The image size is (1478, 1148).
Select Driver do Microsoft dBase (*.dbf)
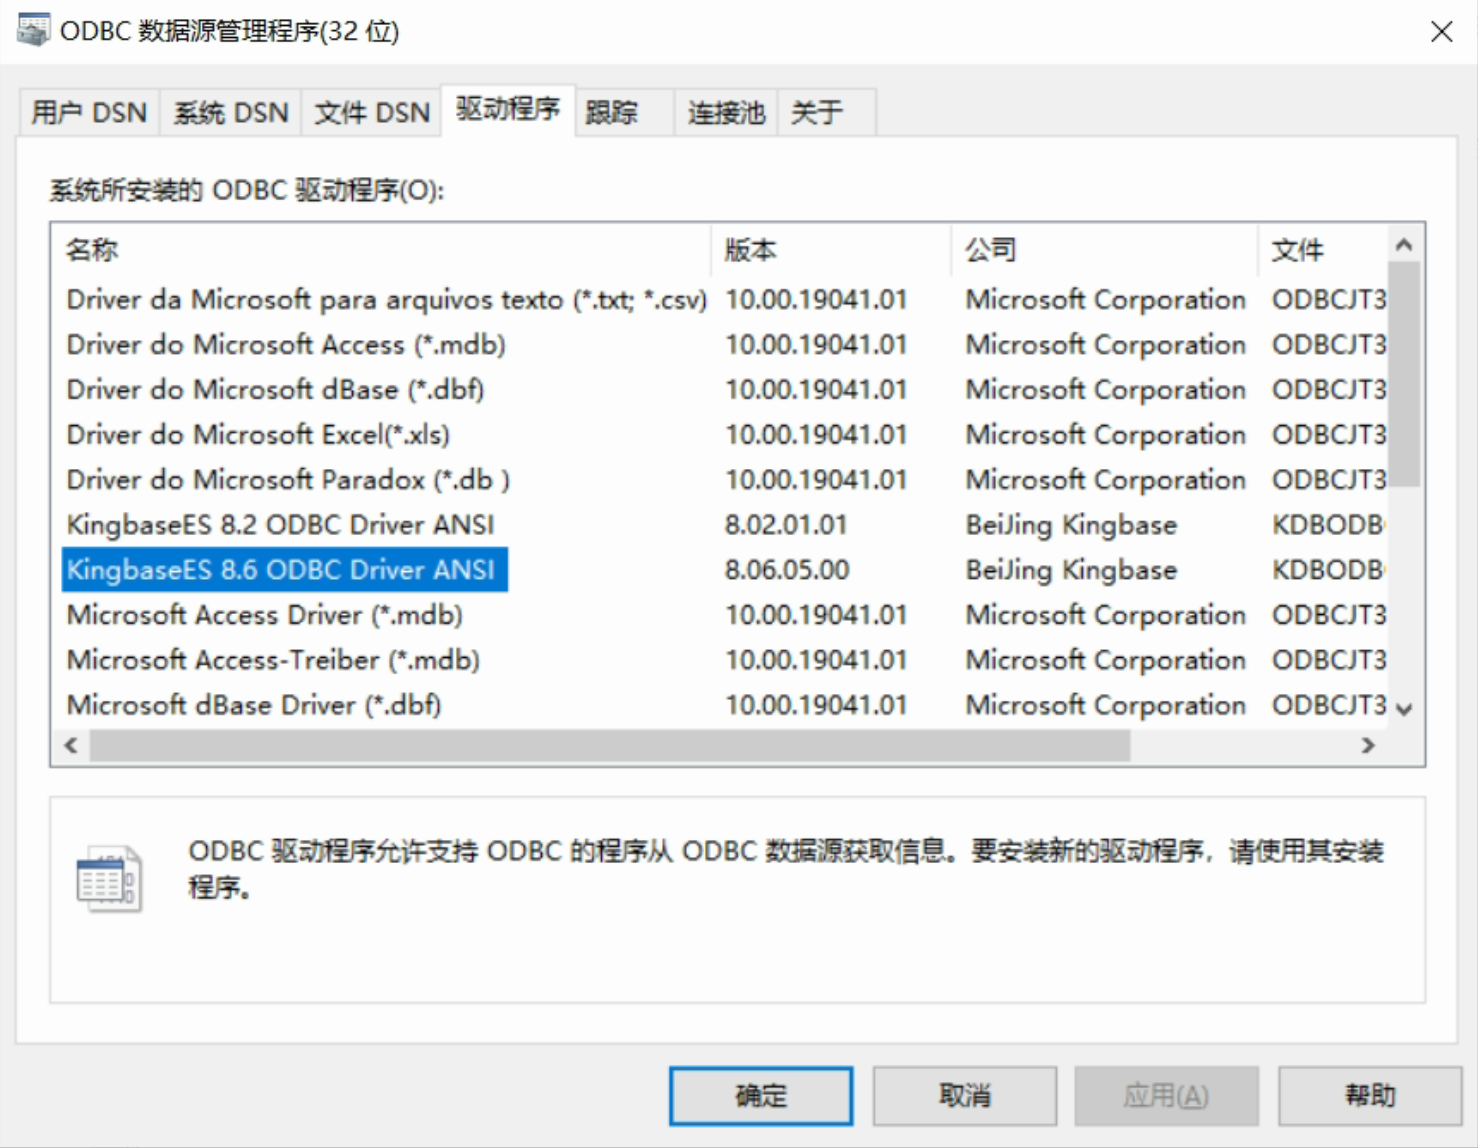tap(275, 389)
